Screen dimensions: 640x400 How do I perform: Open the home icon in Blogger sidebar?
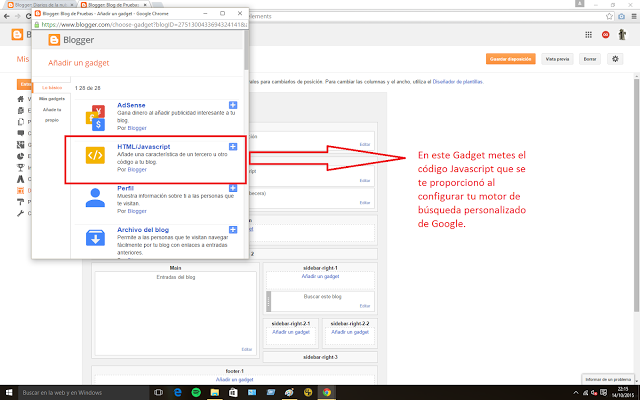point(20,99)
